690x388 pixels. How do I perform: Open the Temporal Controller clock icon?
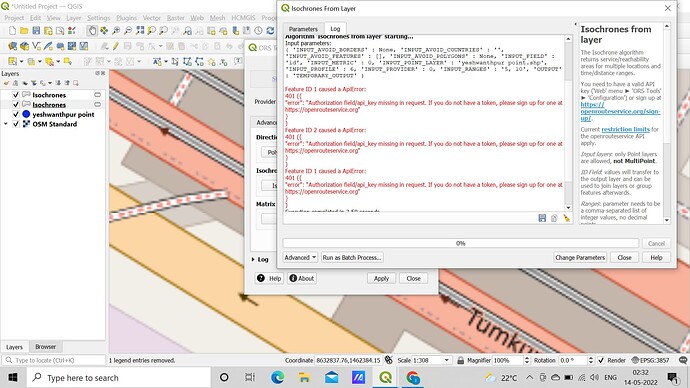pyautogui.click(x=258, y=30)
